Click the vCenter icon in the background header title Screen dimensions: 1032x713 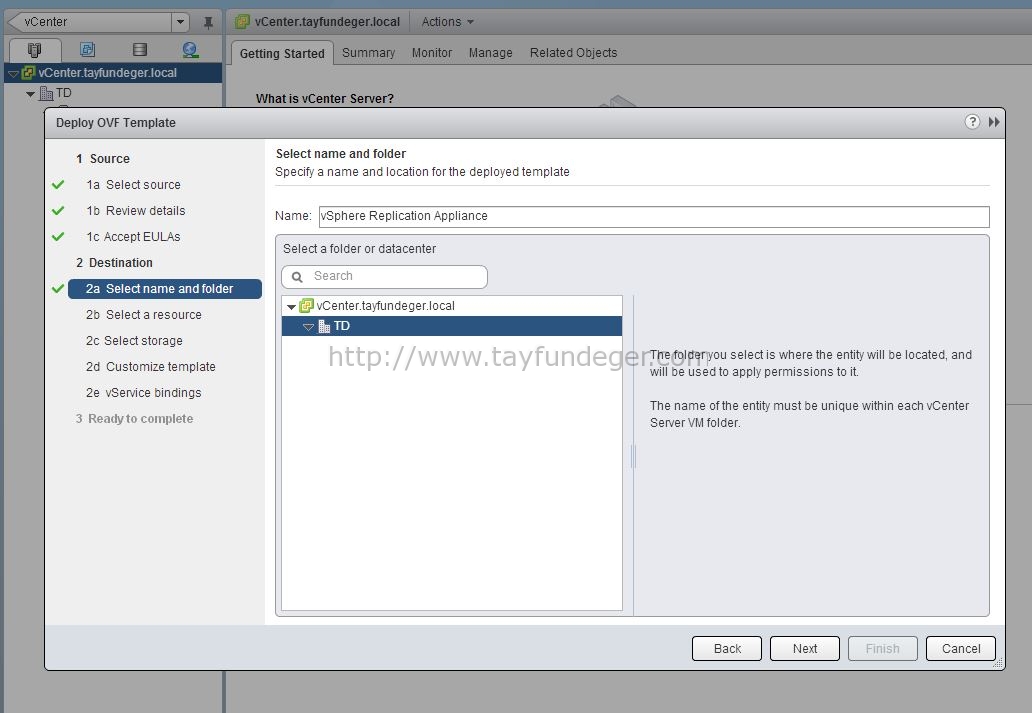coord(242,22)
